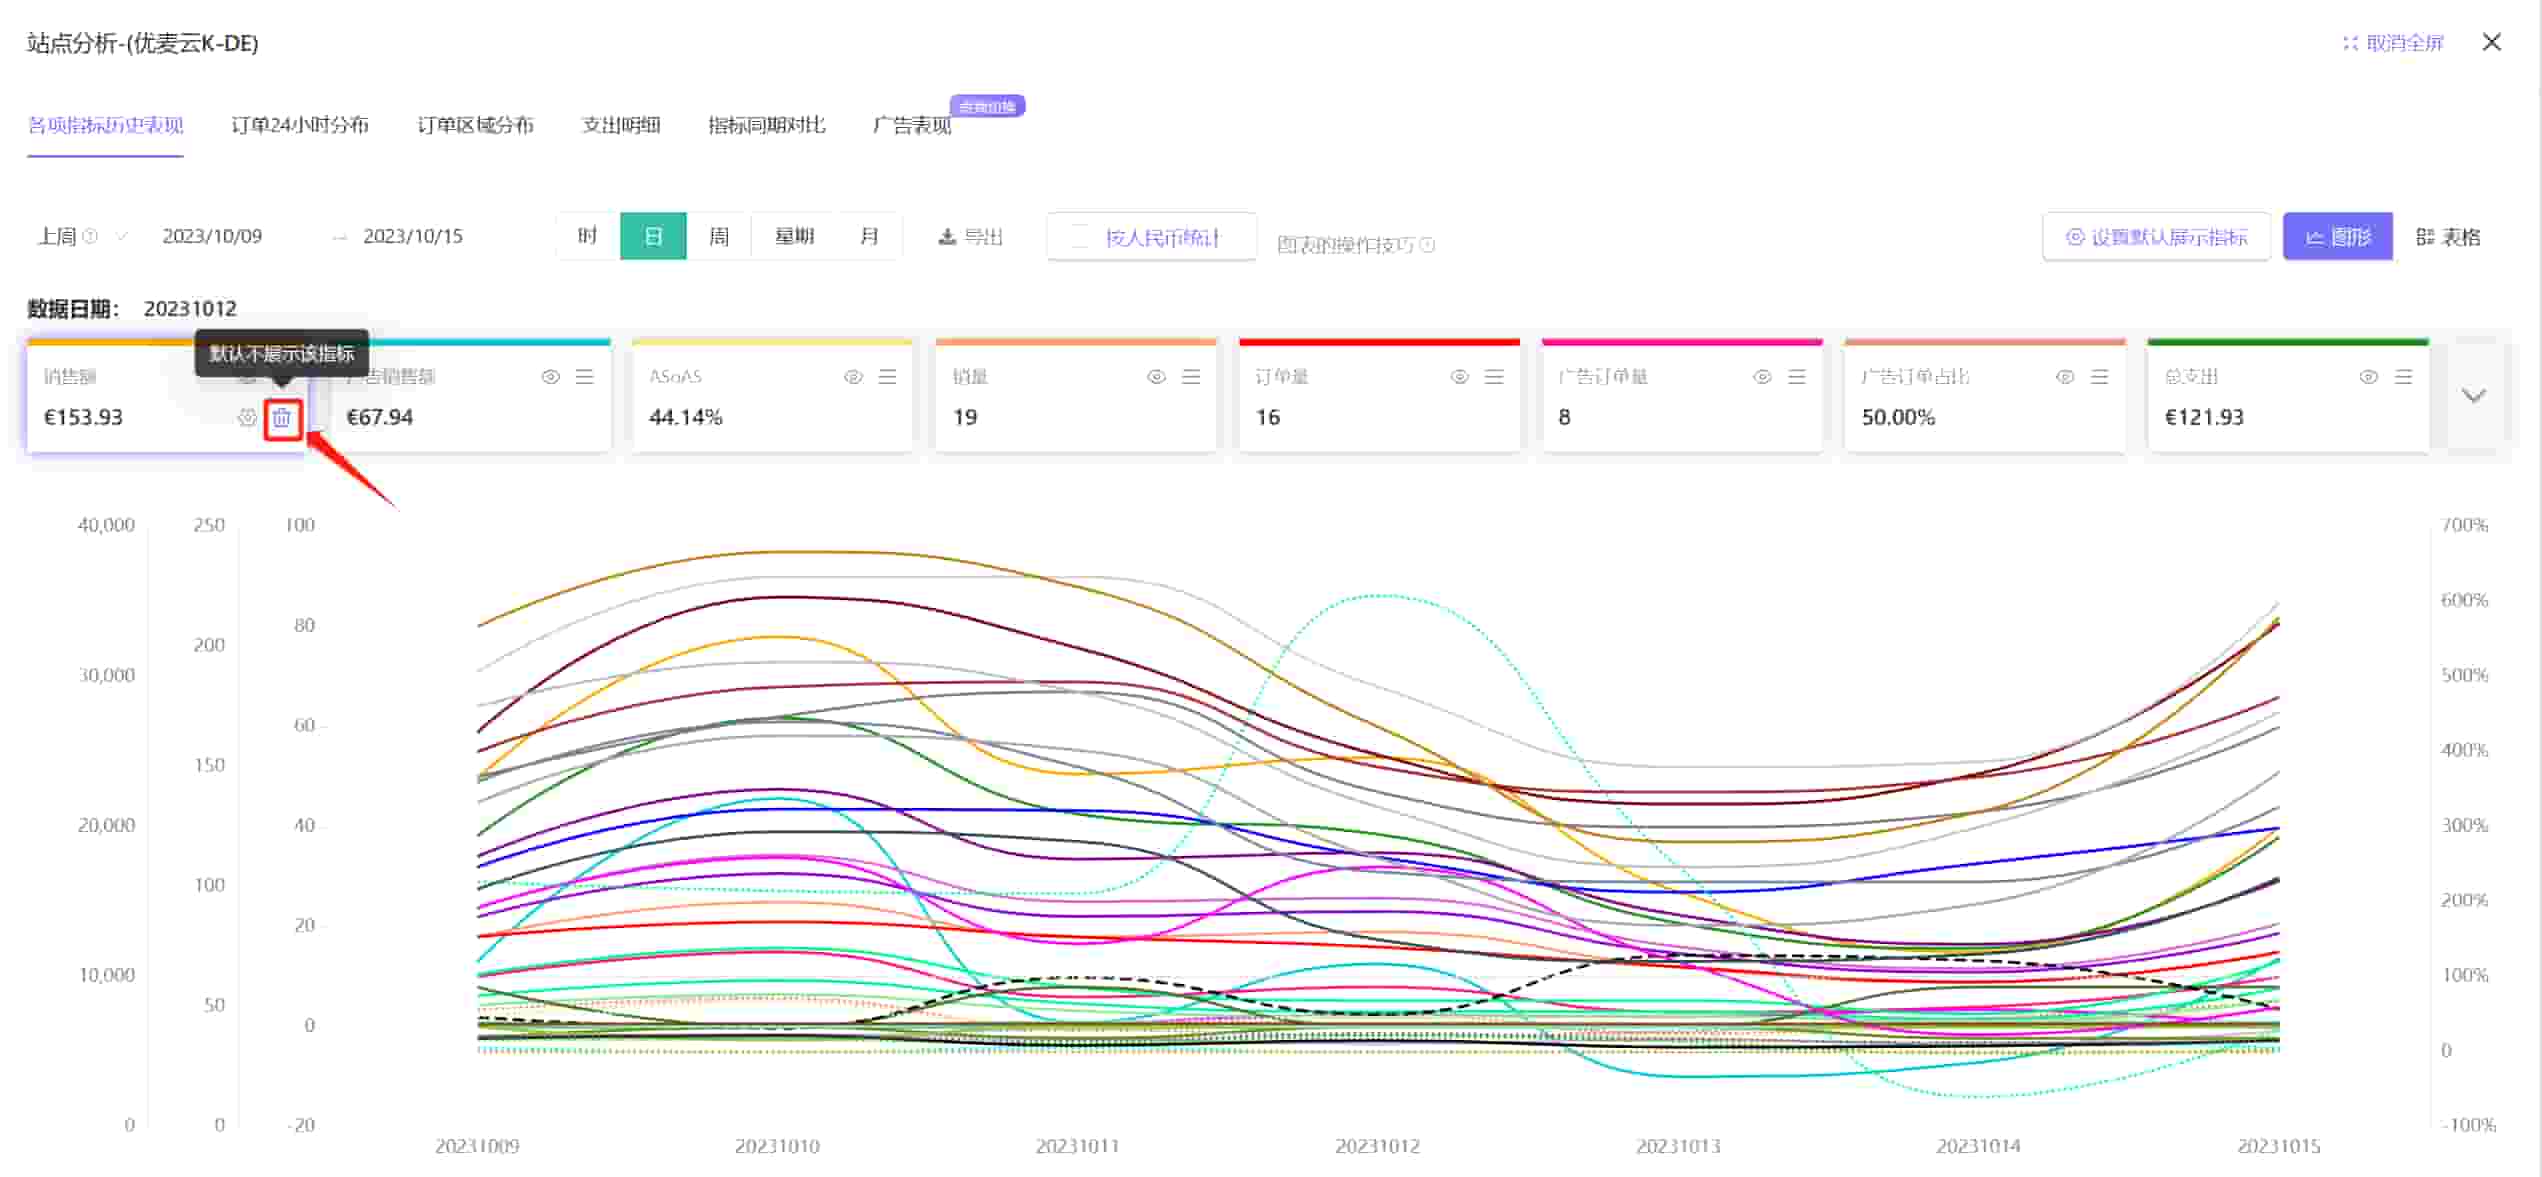Toggle visibility eye on the 广告订单量 card

coord(1762,377)
